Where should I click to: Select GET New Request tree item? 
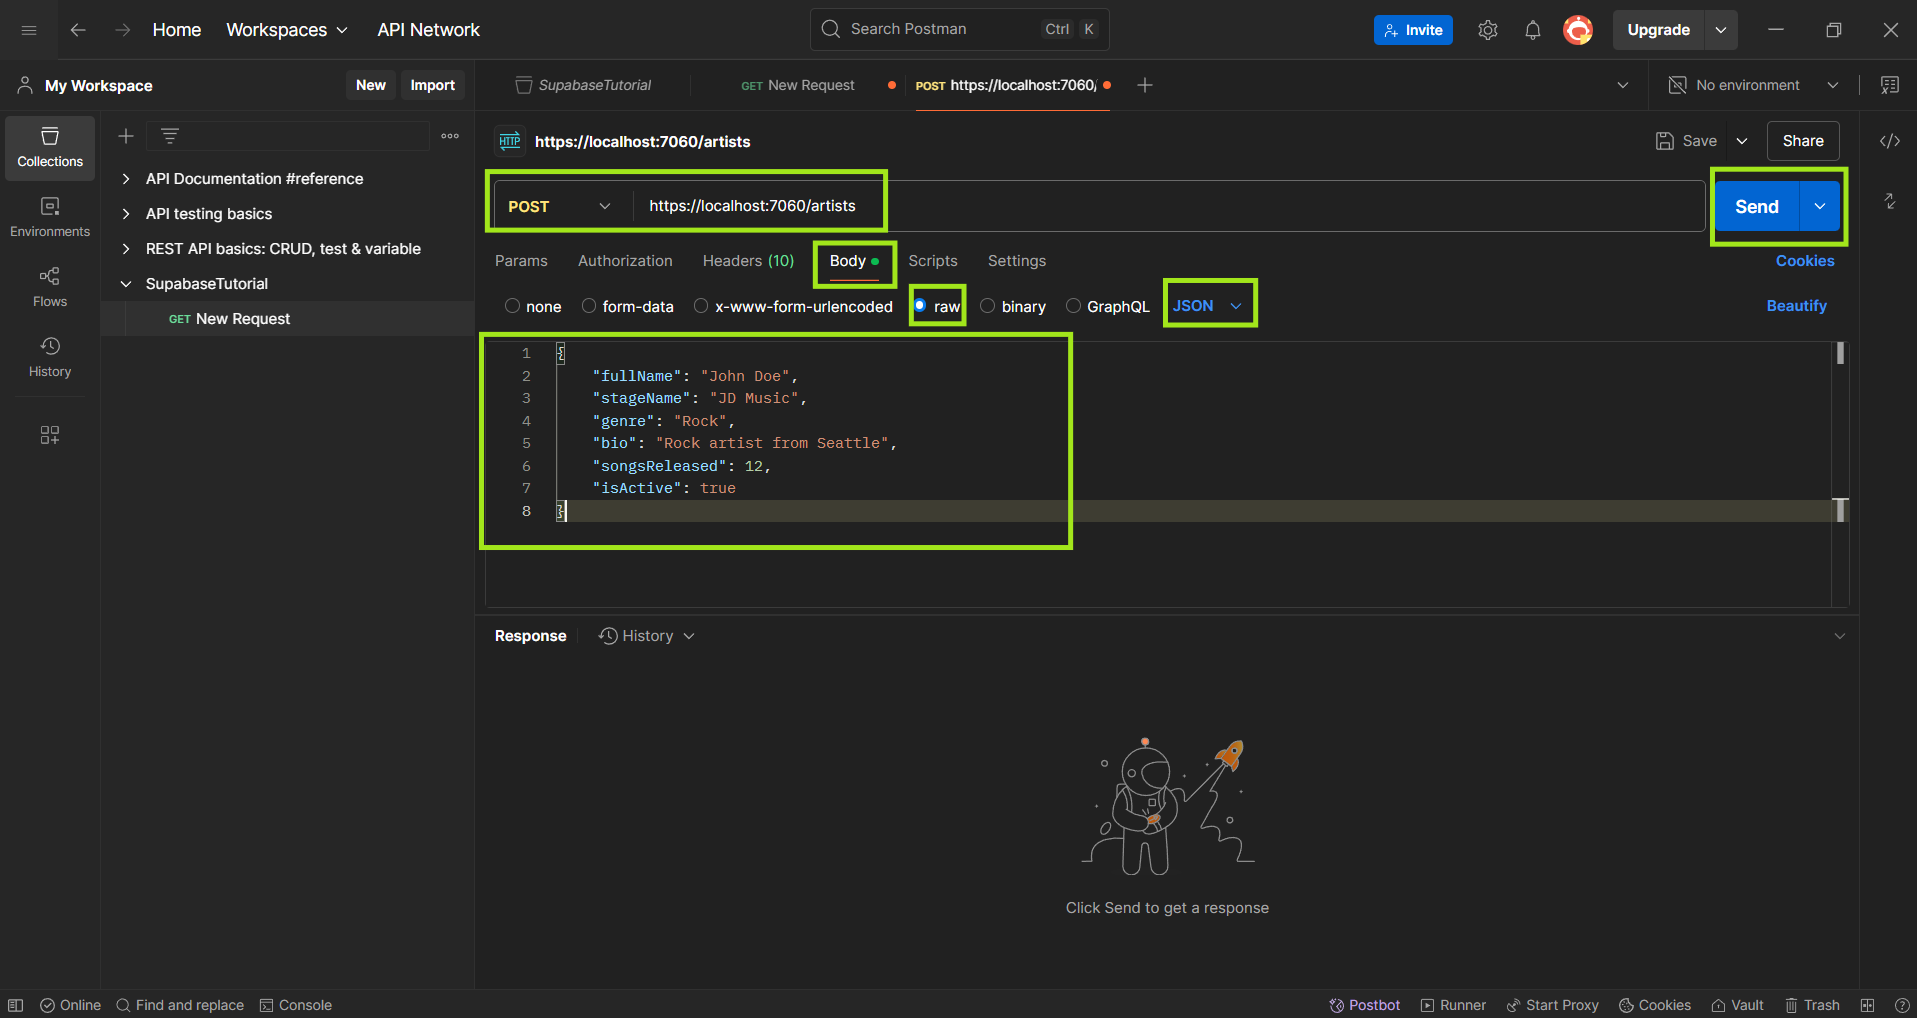click(288, 319)
